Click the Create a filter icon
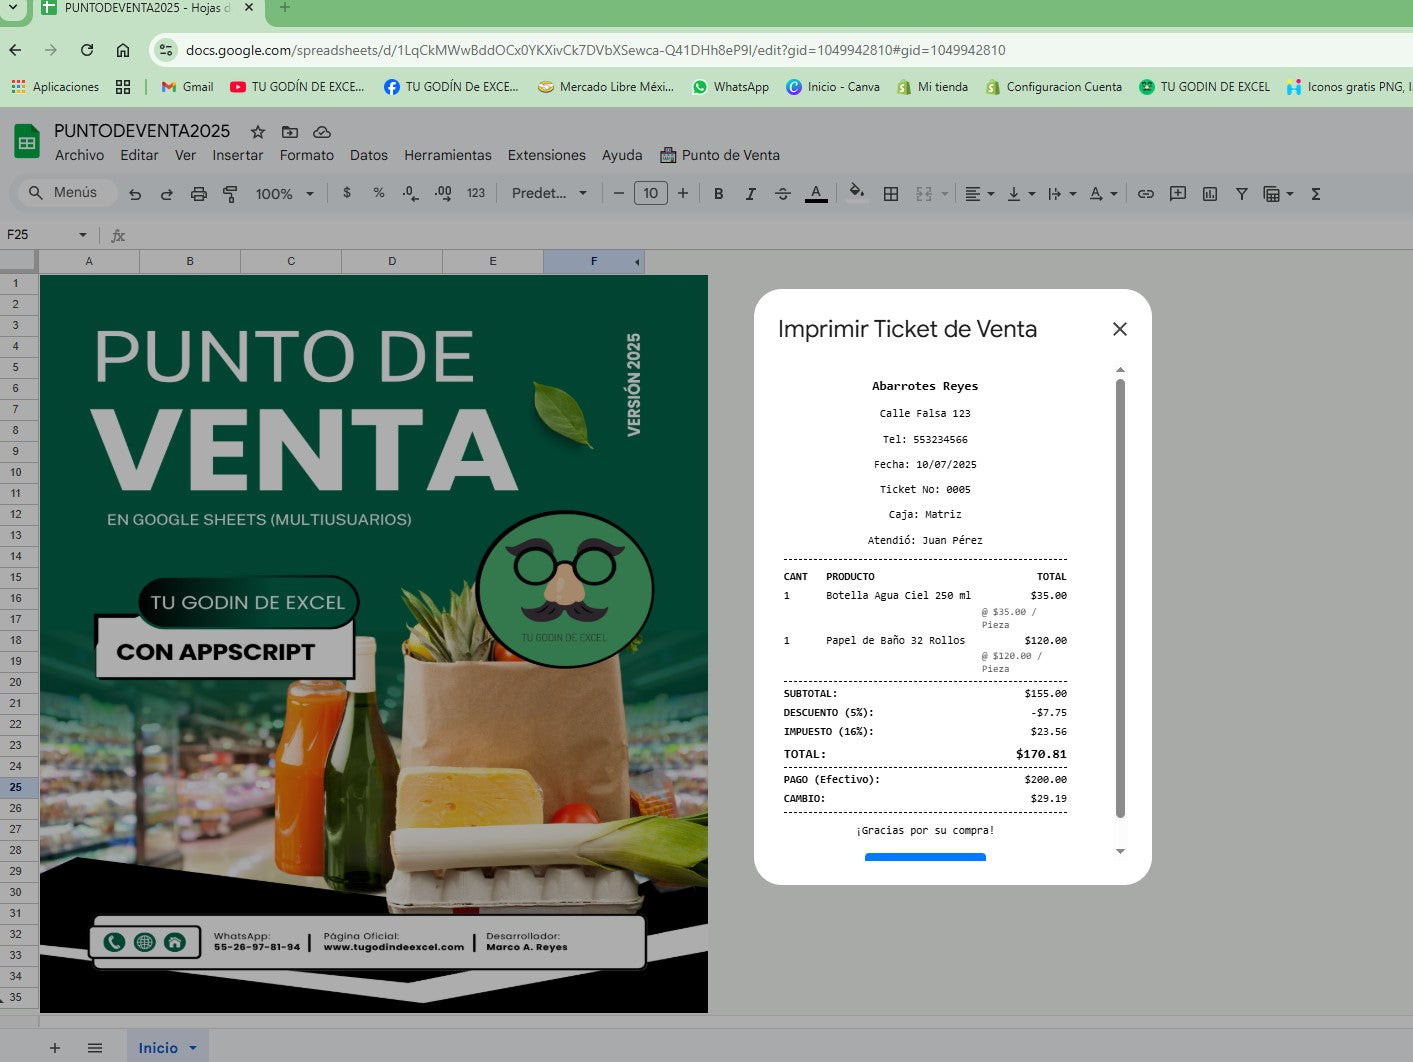Viewport: 1413px width, 1062px height. pyautogui.click(x=1241, y=194)
